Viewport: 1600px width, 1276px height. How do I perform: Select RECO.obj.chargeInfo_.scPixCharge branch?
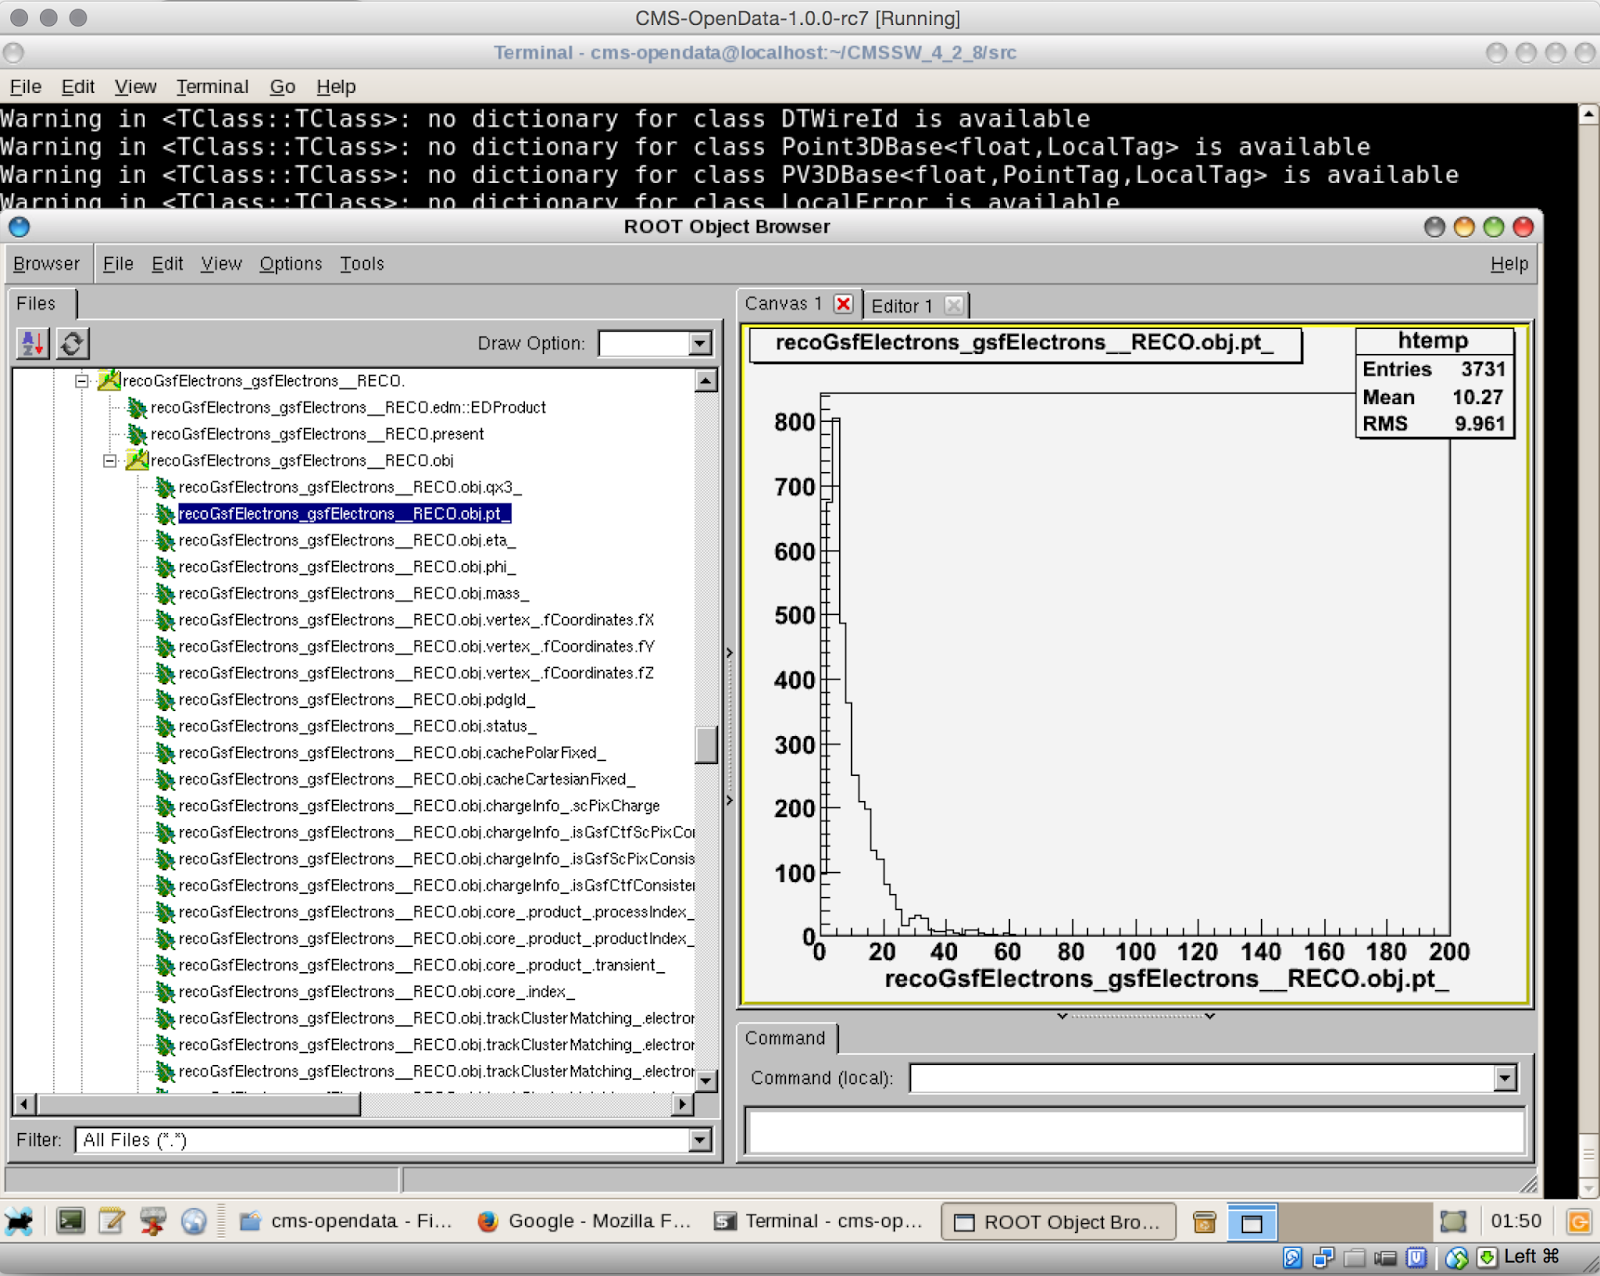419,806
